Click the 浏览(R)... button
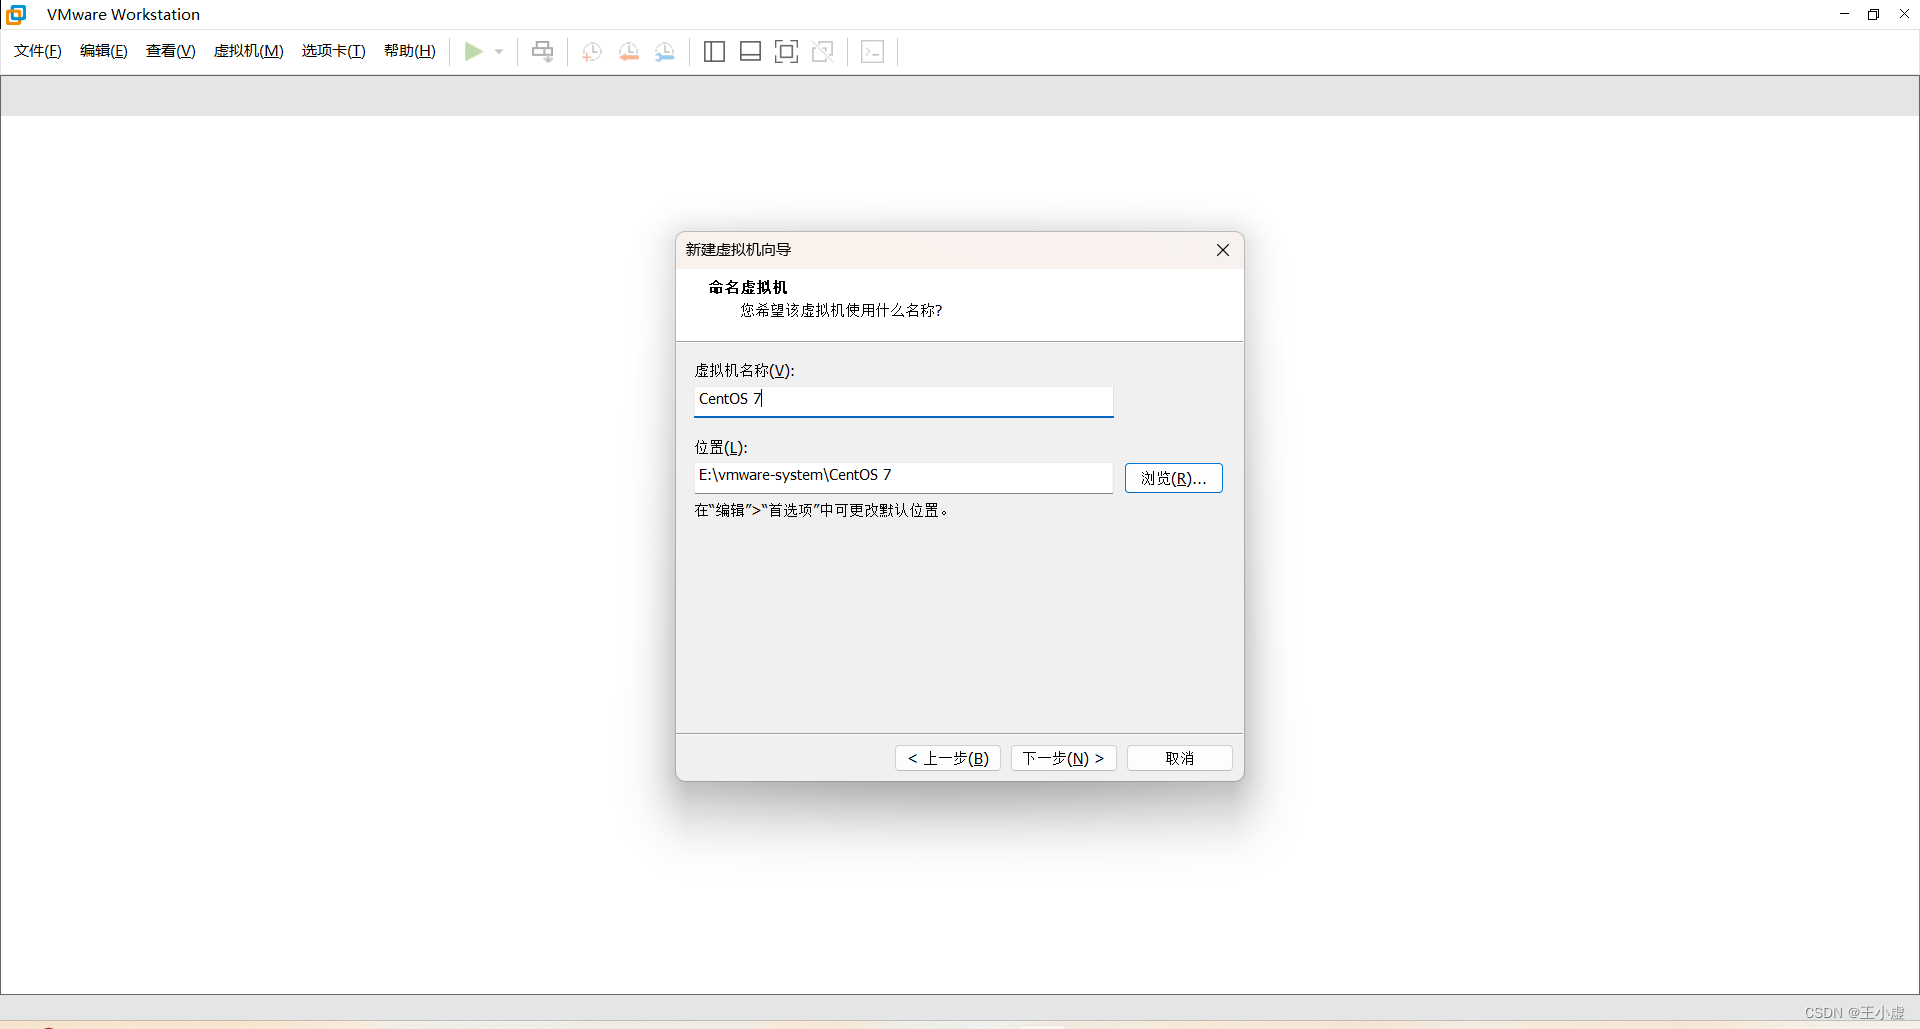 click(x=1174, y=478)
